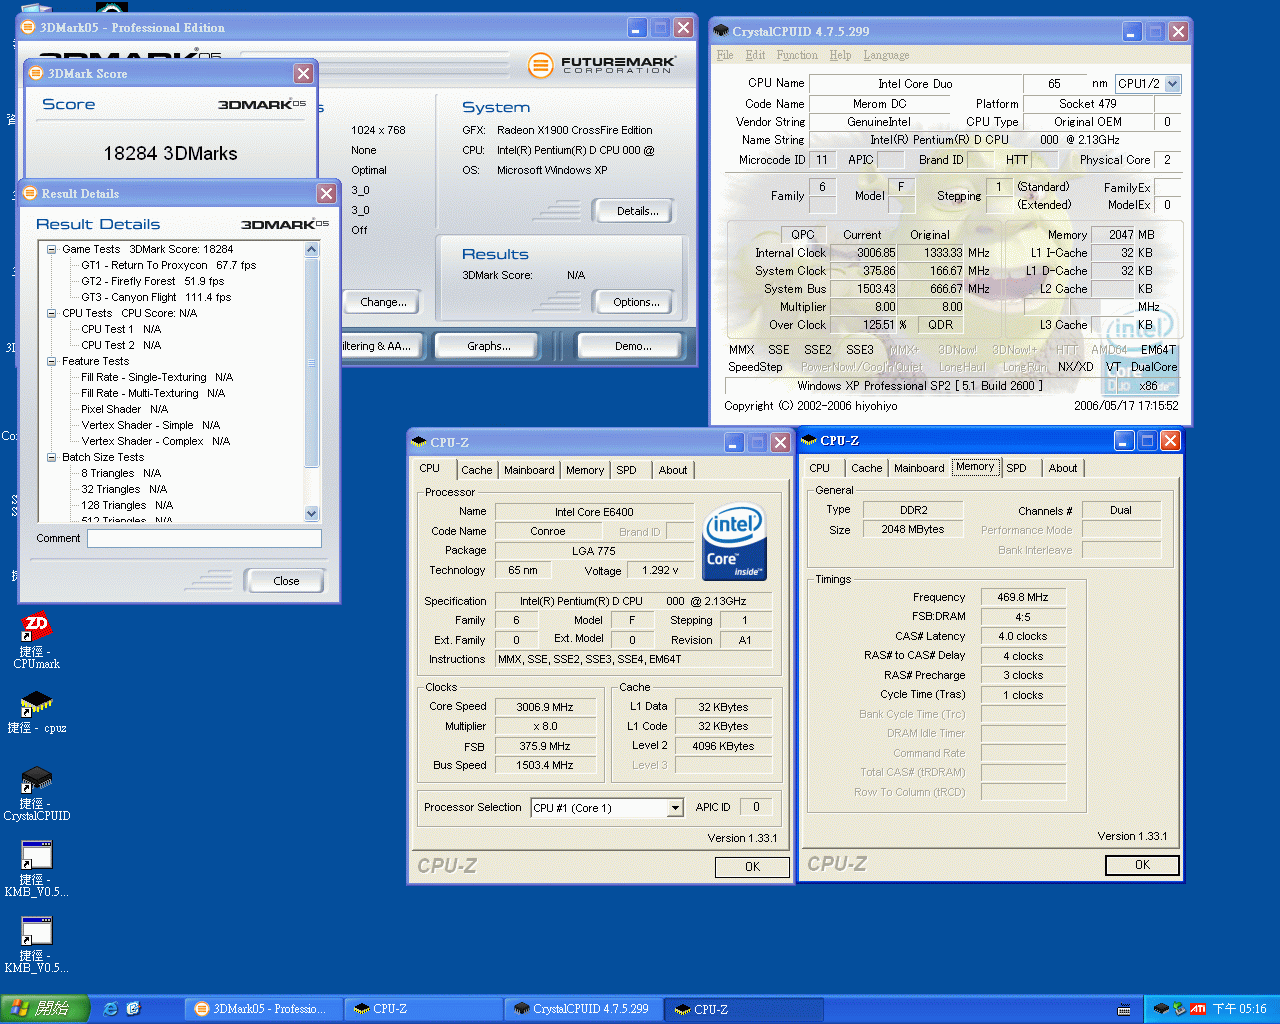Open the Function menu in CrystalCPUID
Image resolution: width=1280 pixels, height=1024 pixels.
point(796,55)
